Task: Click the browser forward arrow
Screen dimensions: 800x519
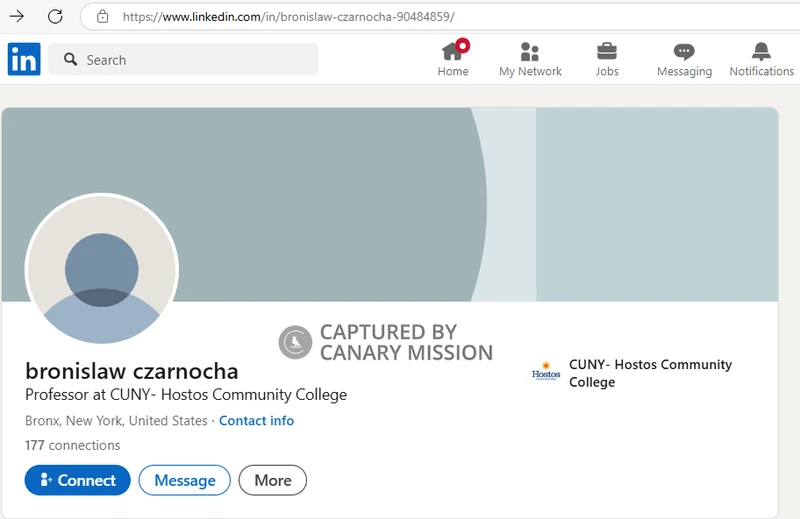Action: point(17,16)
